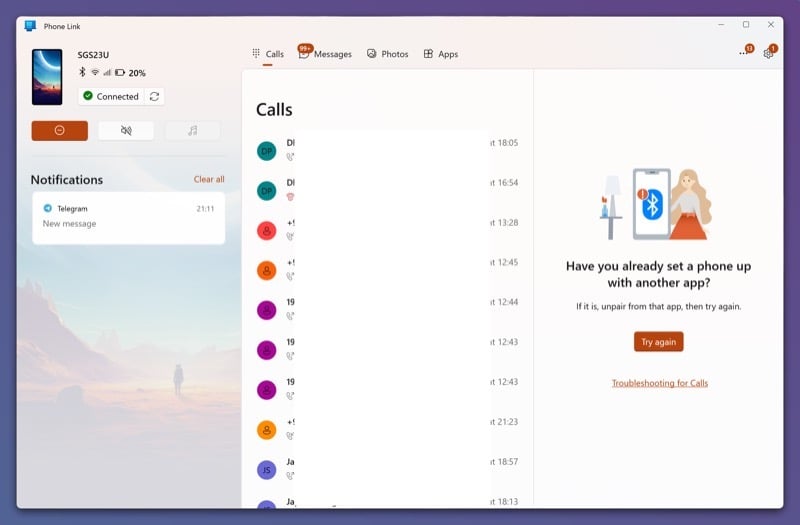The height and width of the screenshot is (525, 800).
Task: Click the Bluetooth pairing illustration
Action: (x=656, y=204)
